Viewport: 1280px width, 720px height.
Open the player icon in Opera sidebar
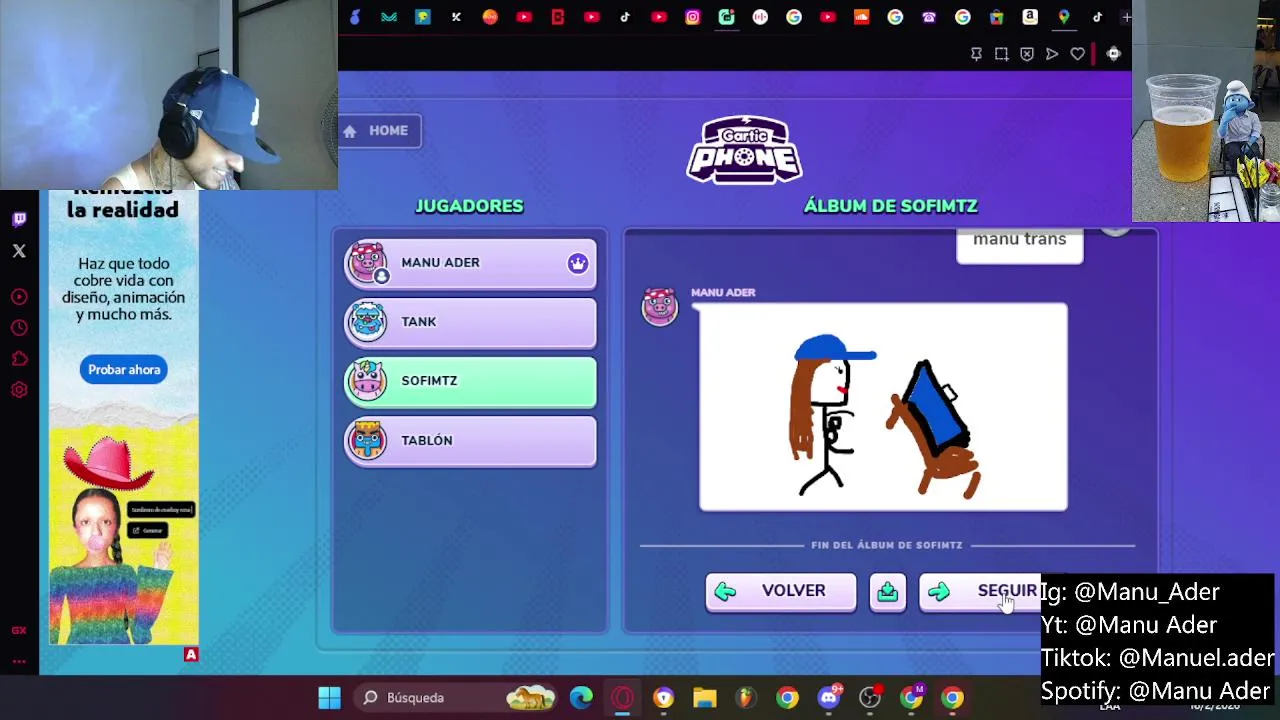(19, 297)
